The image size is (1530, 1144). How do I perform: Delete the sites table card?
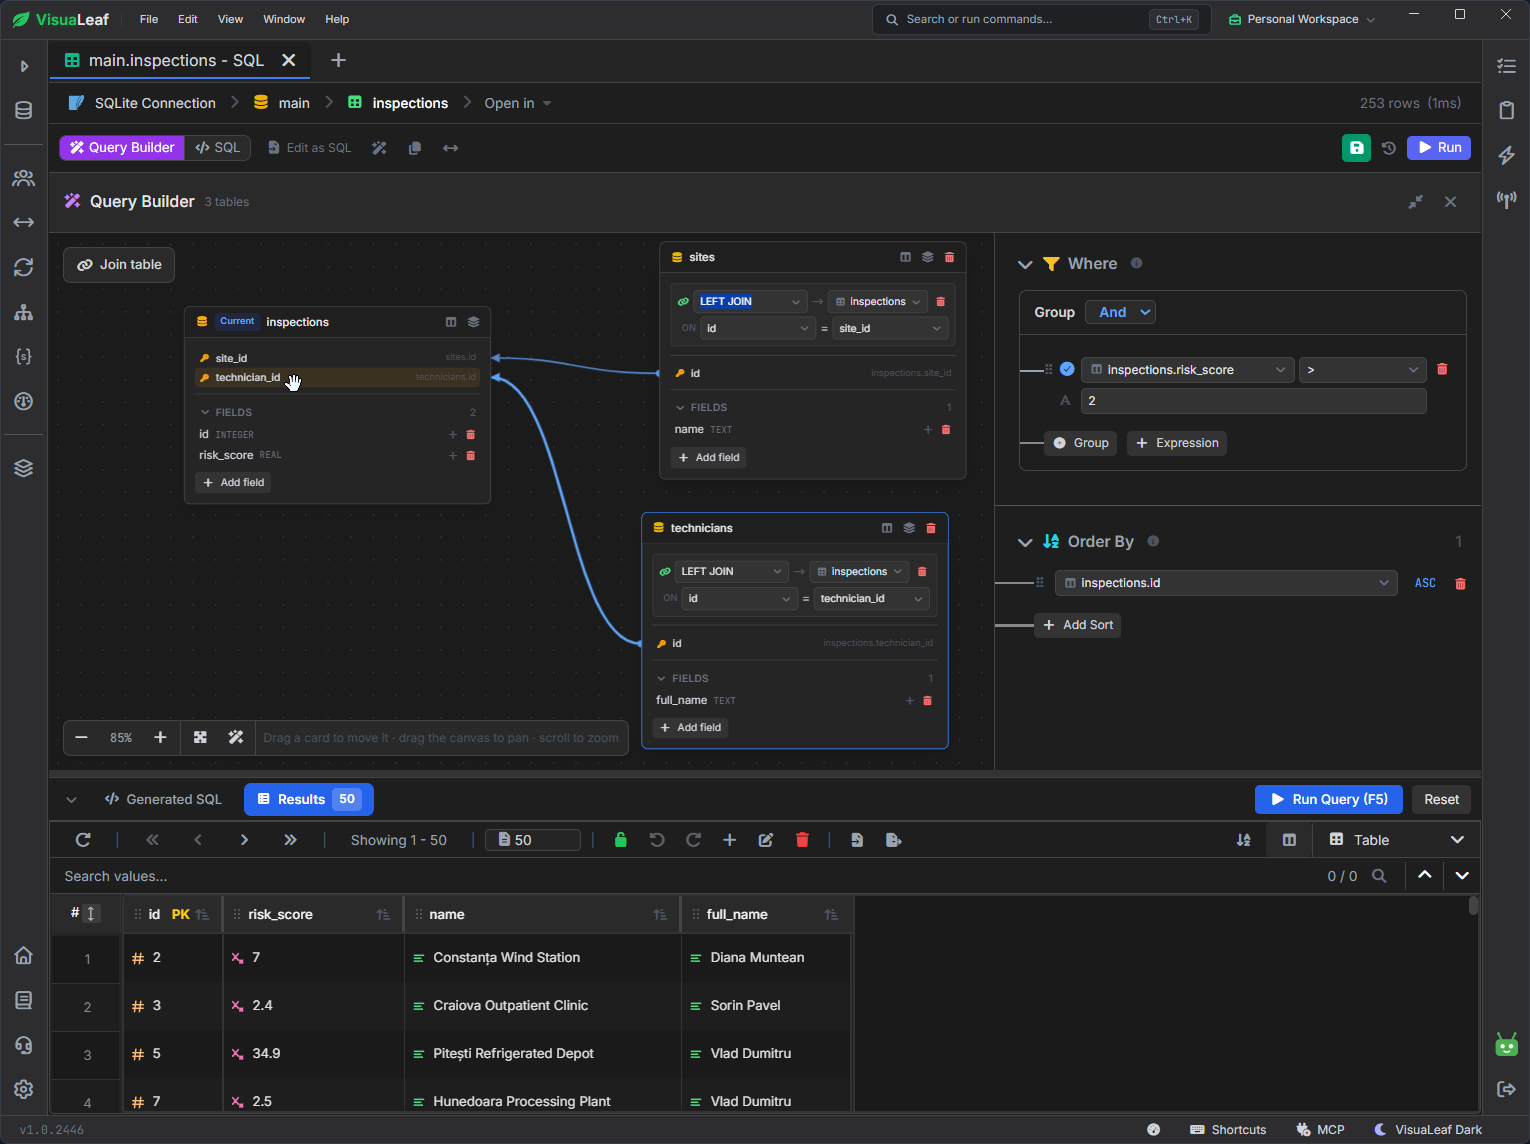(x=949, y=257)
